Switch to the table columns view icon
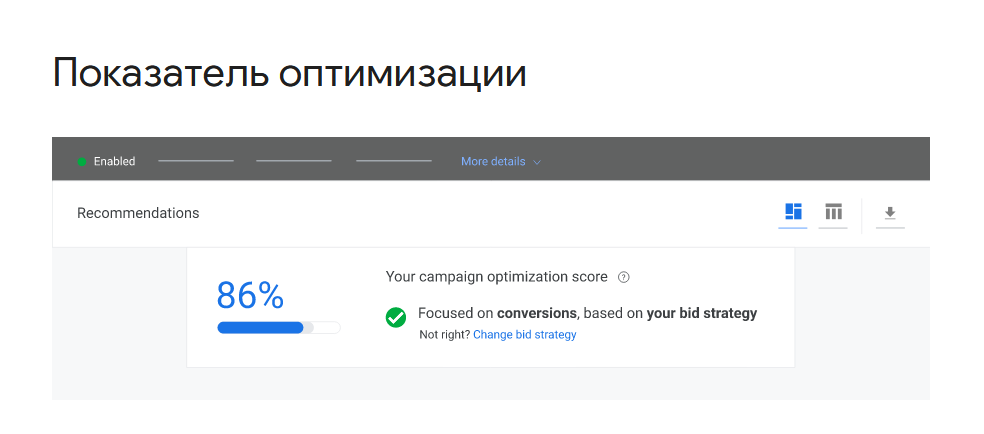 point(833,212)
